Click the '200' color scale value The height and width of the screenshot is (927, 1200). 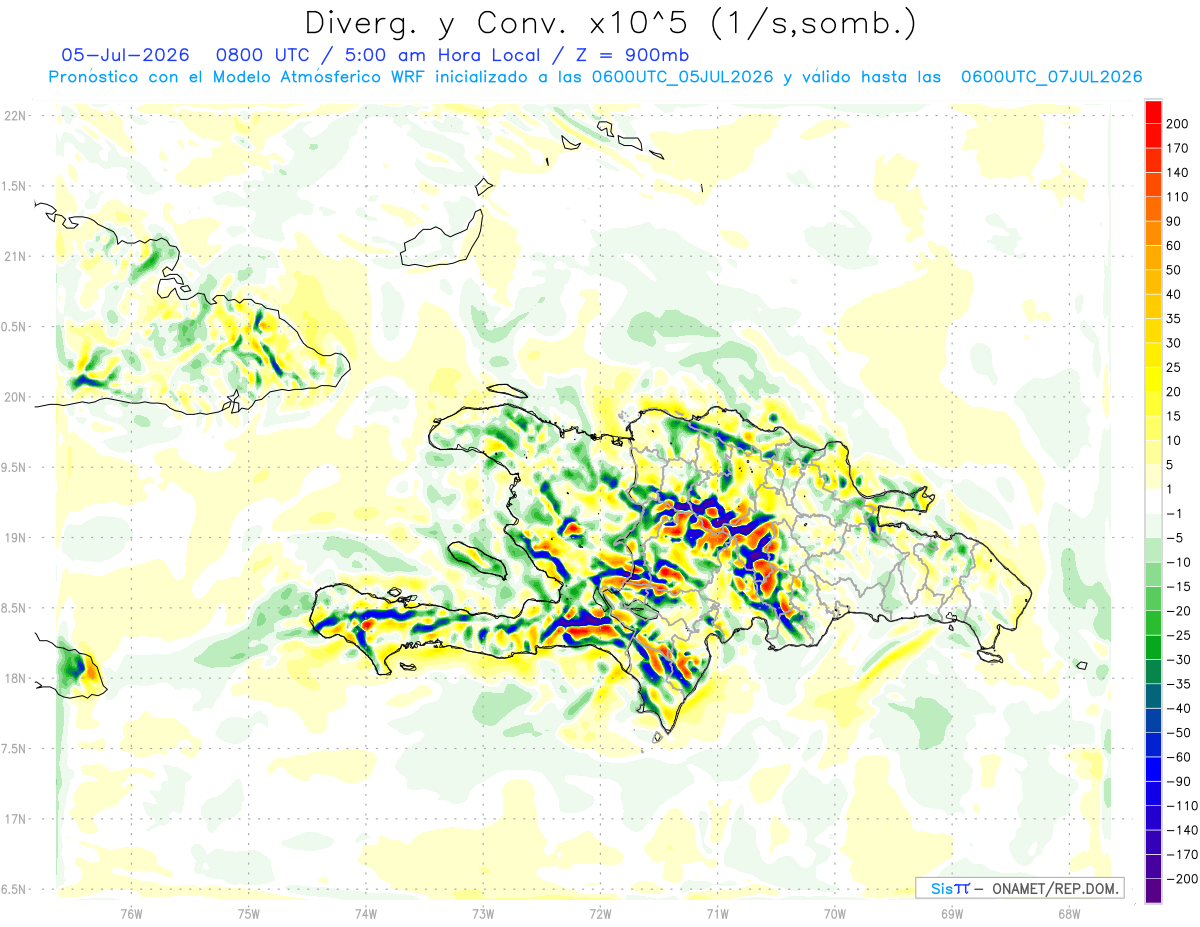coord(1179,124)
